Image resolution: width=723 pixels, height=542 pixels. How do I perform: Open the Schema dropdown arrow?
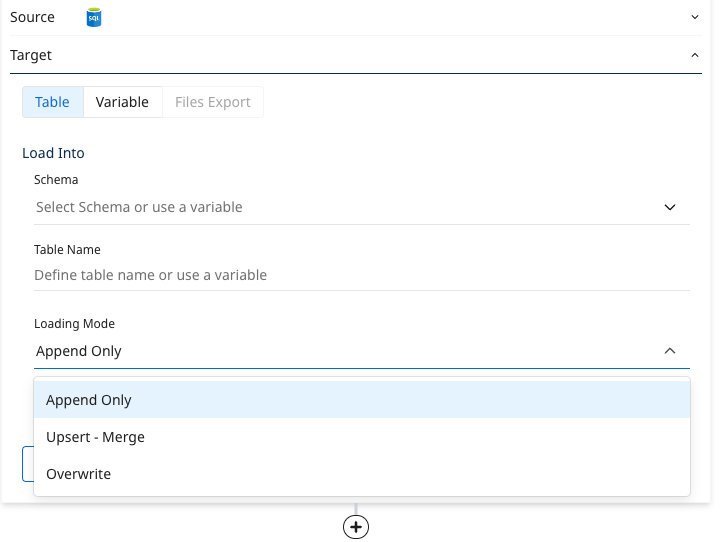coord(670,207)
